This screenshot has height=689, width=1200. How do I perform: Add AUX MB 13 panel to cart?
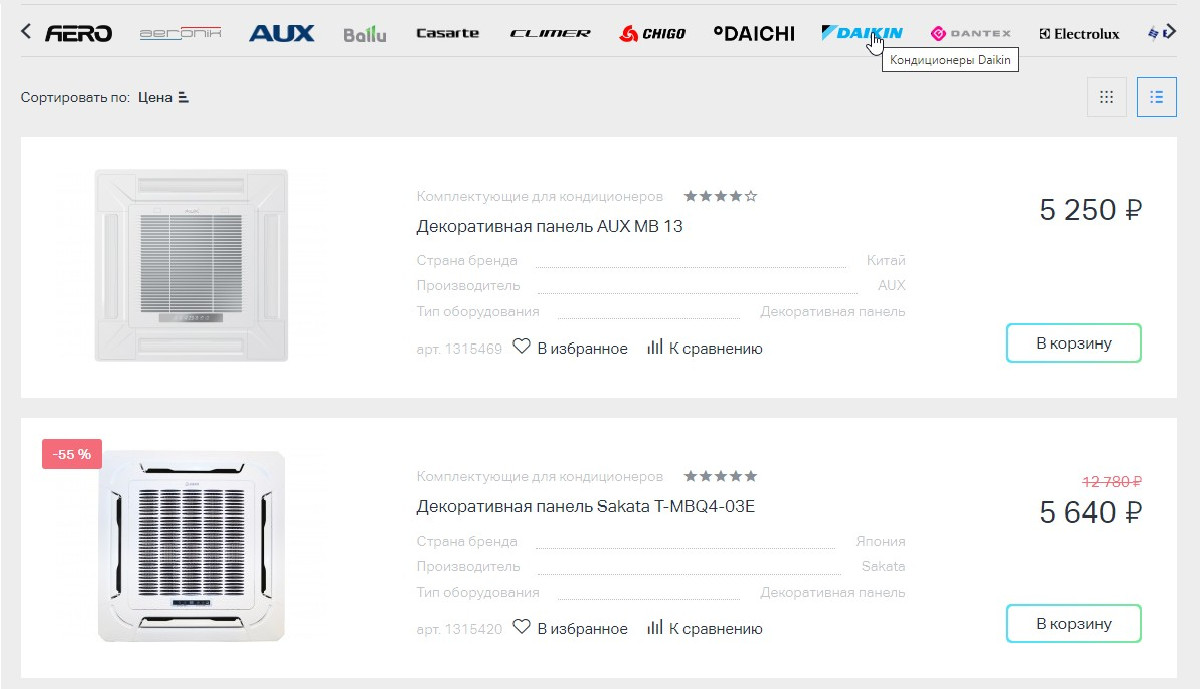coord(1074,343)
